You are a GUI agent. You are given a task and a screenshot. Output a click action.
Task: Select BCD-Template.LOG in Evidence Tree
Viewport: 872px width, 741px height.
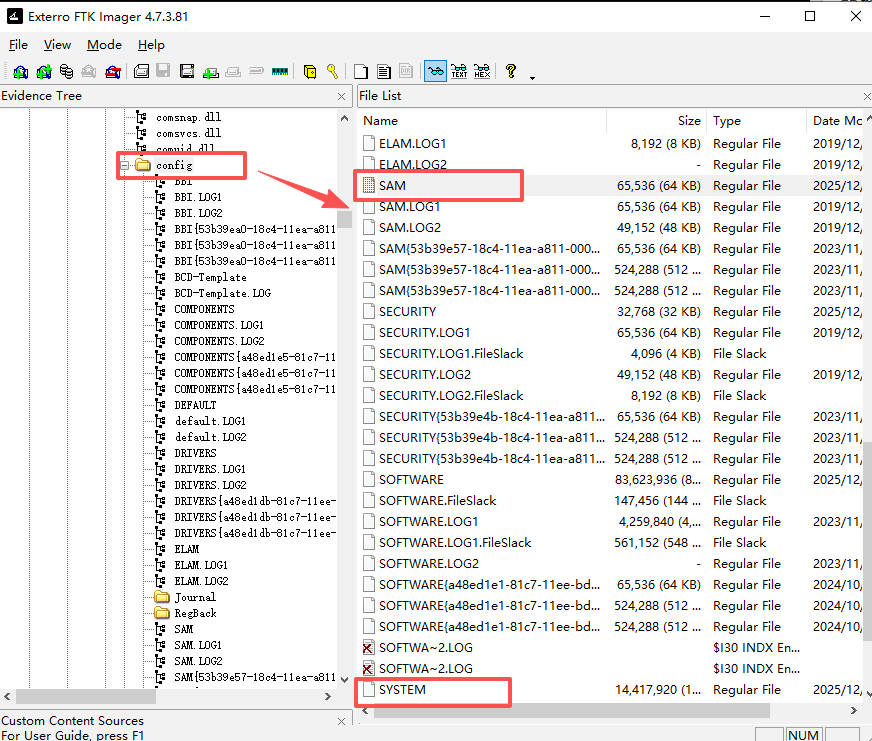pos(222,293)
